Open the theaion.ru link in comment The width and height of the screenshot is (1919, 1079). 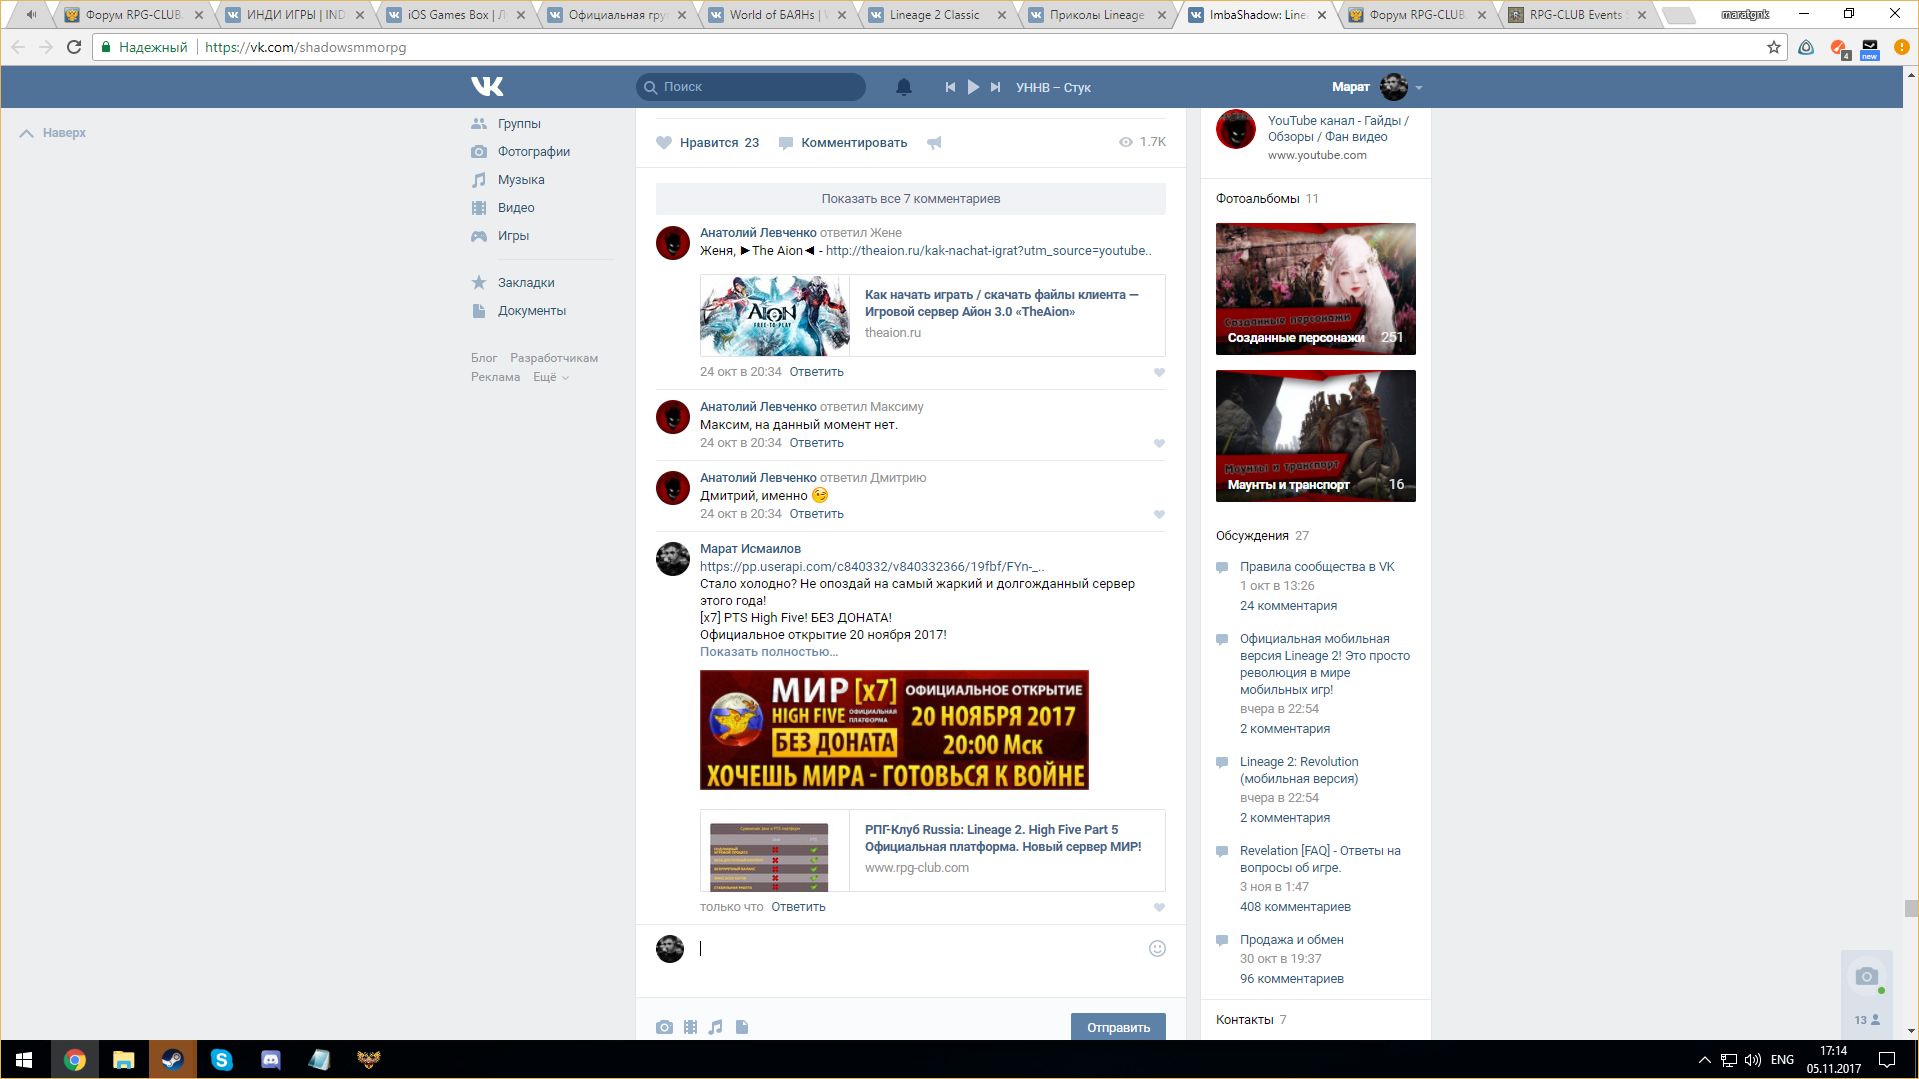(x=988, y=251)
